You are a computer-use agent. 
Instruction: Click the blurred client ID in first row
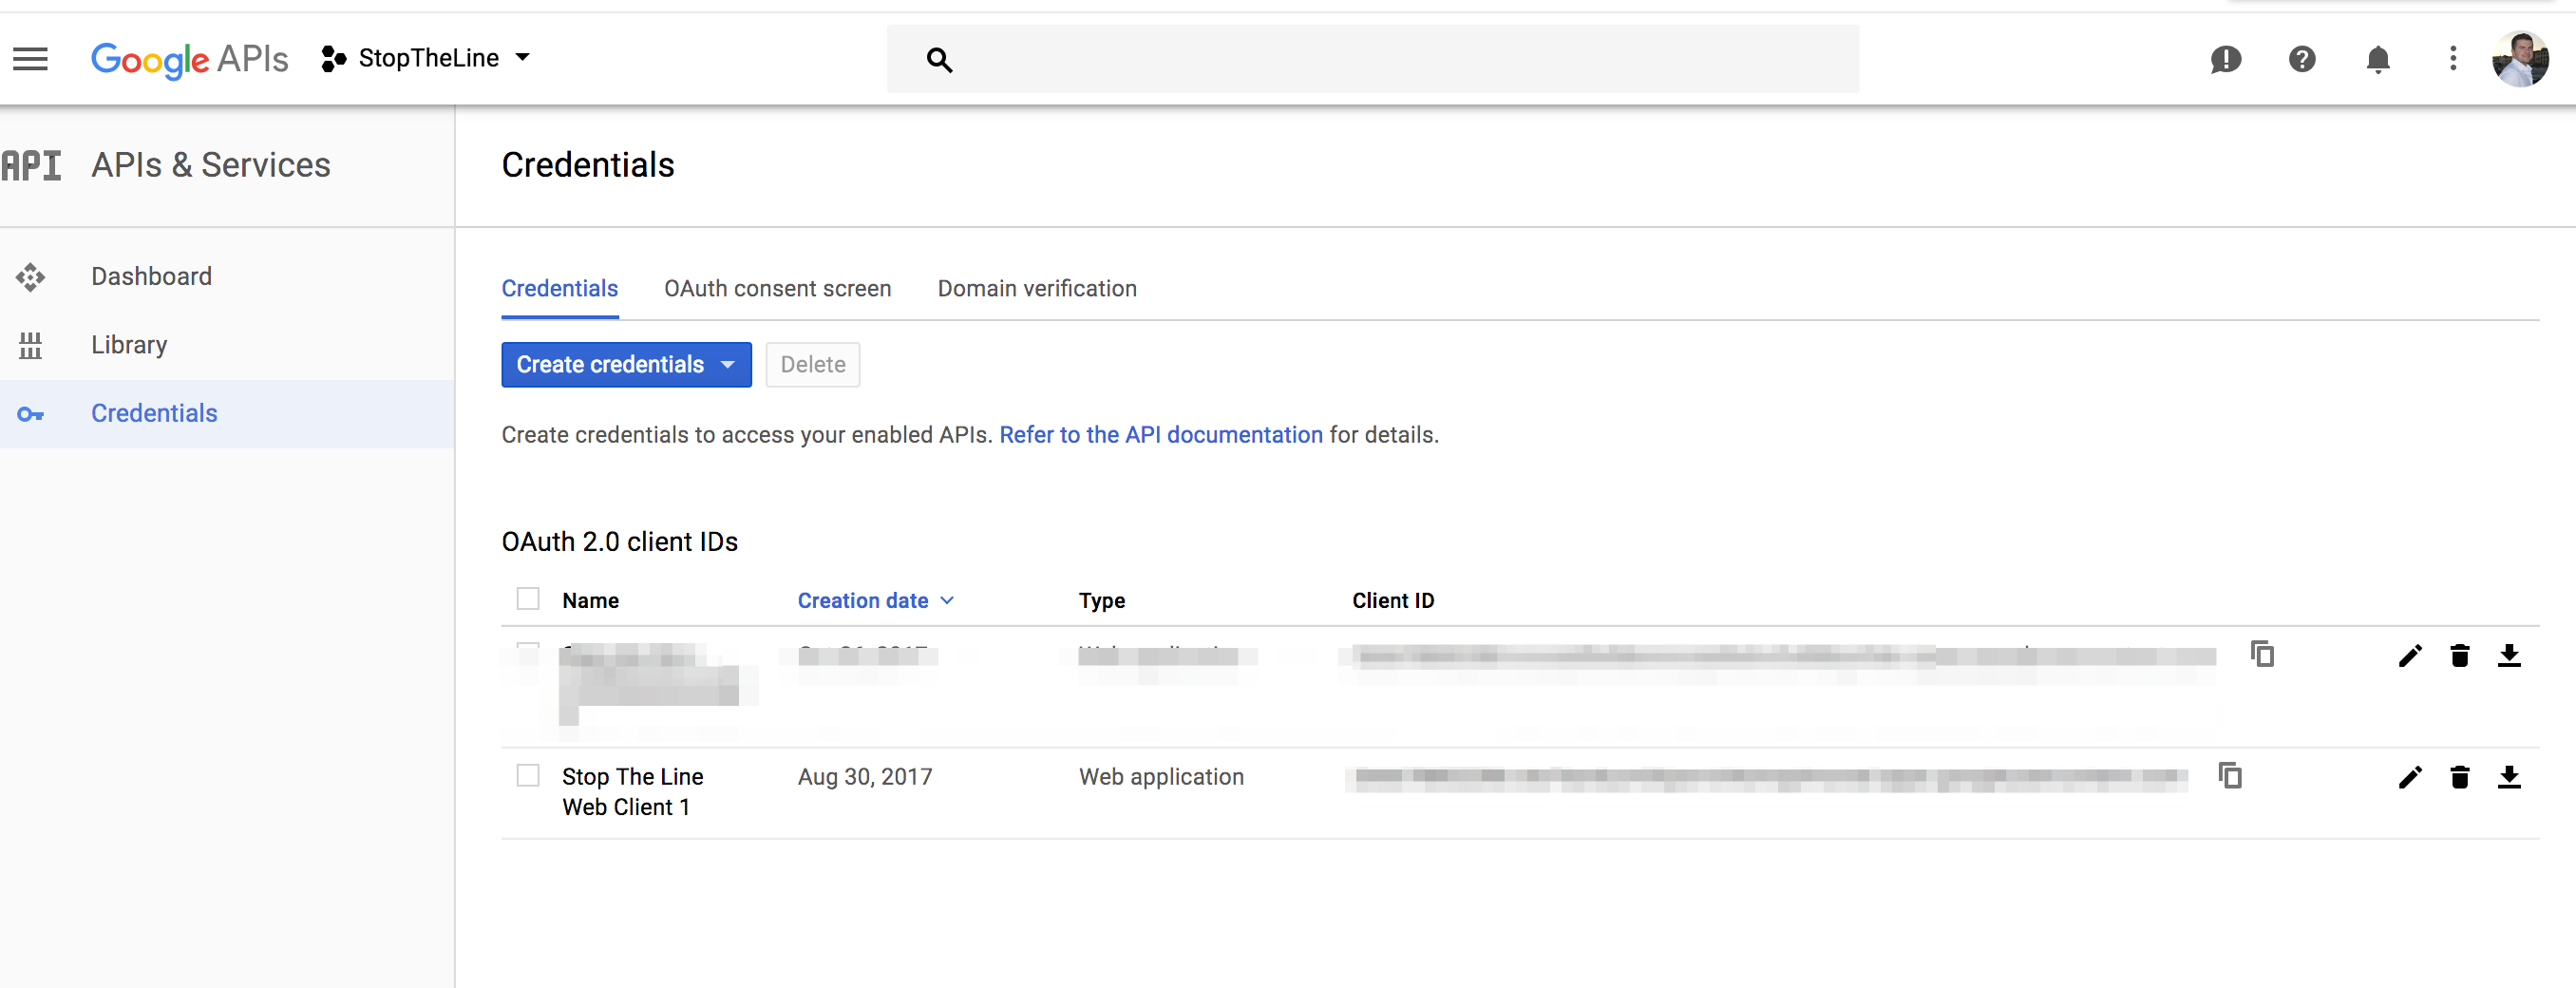pos(1785,656)
